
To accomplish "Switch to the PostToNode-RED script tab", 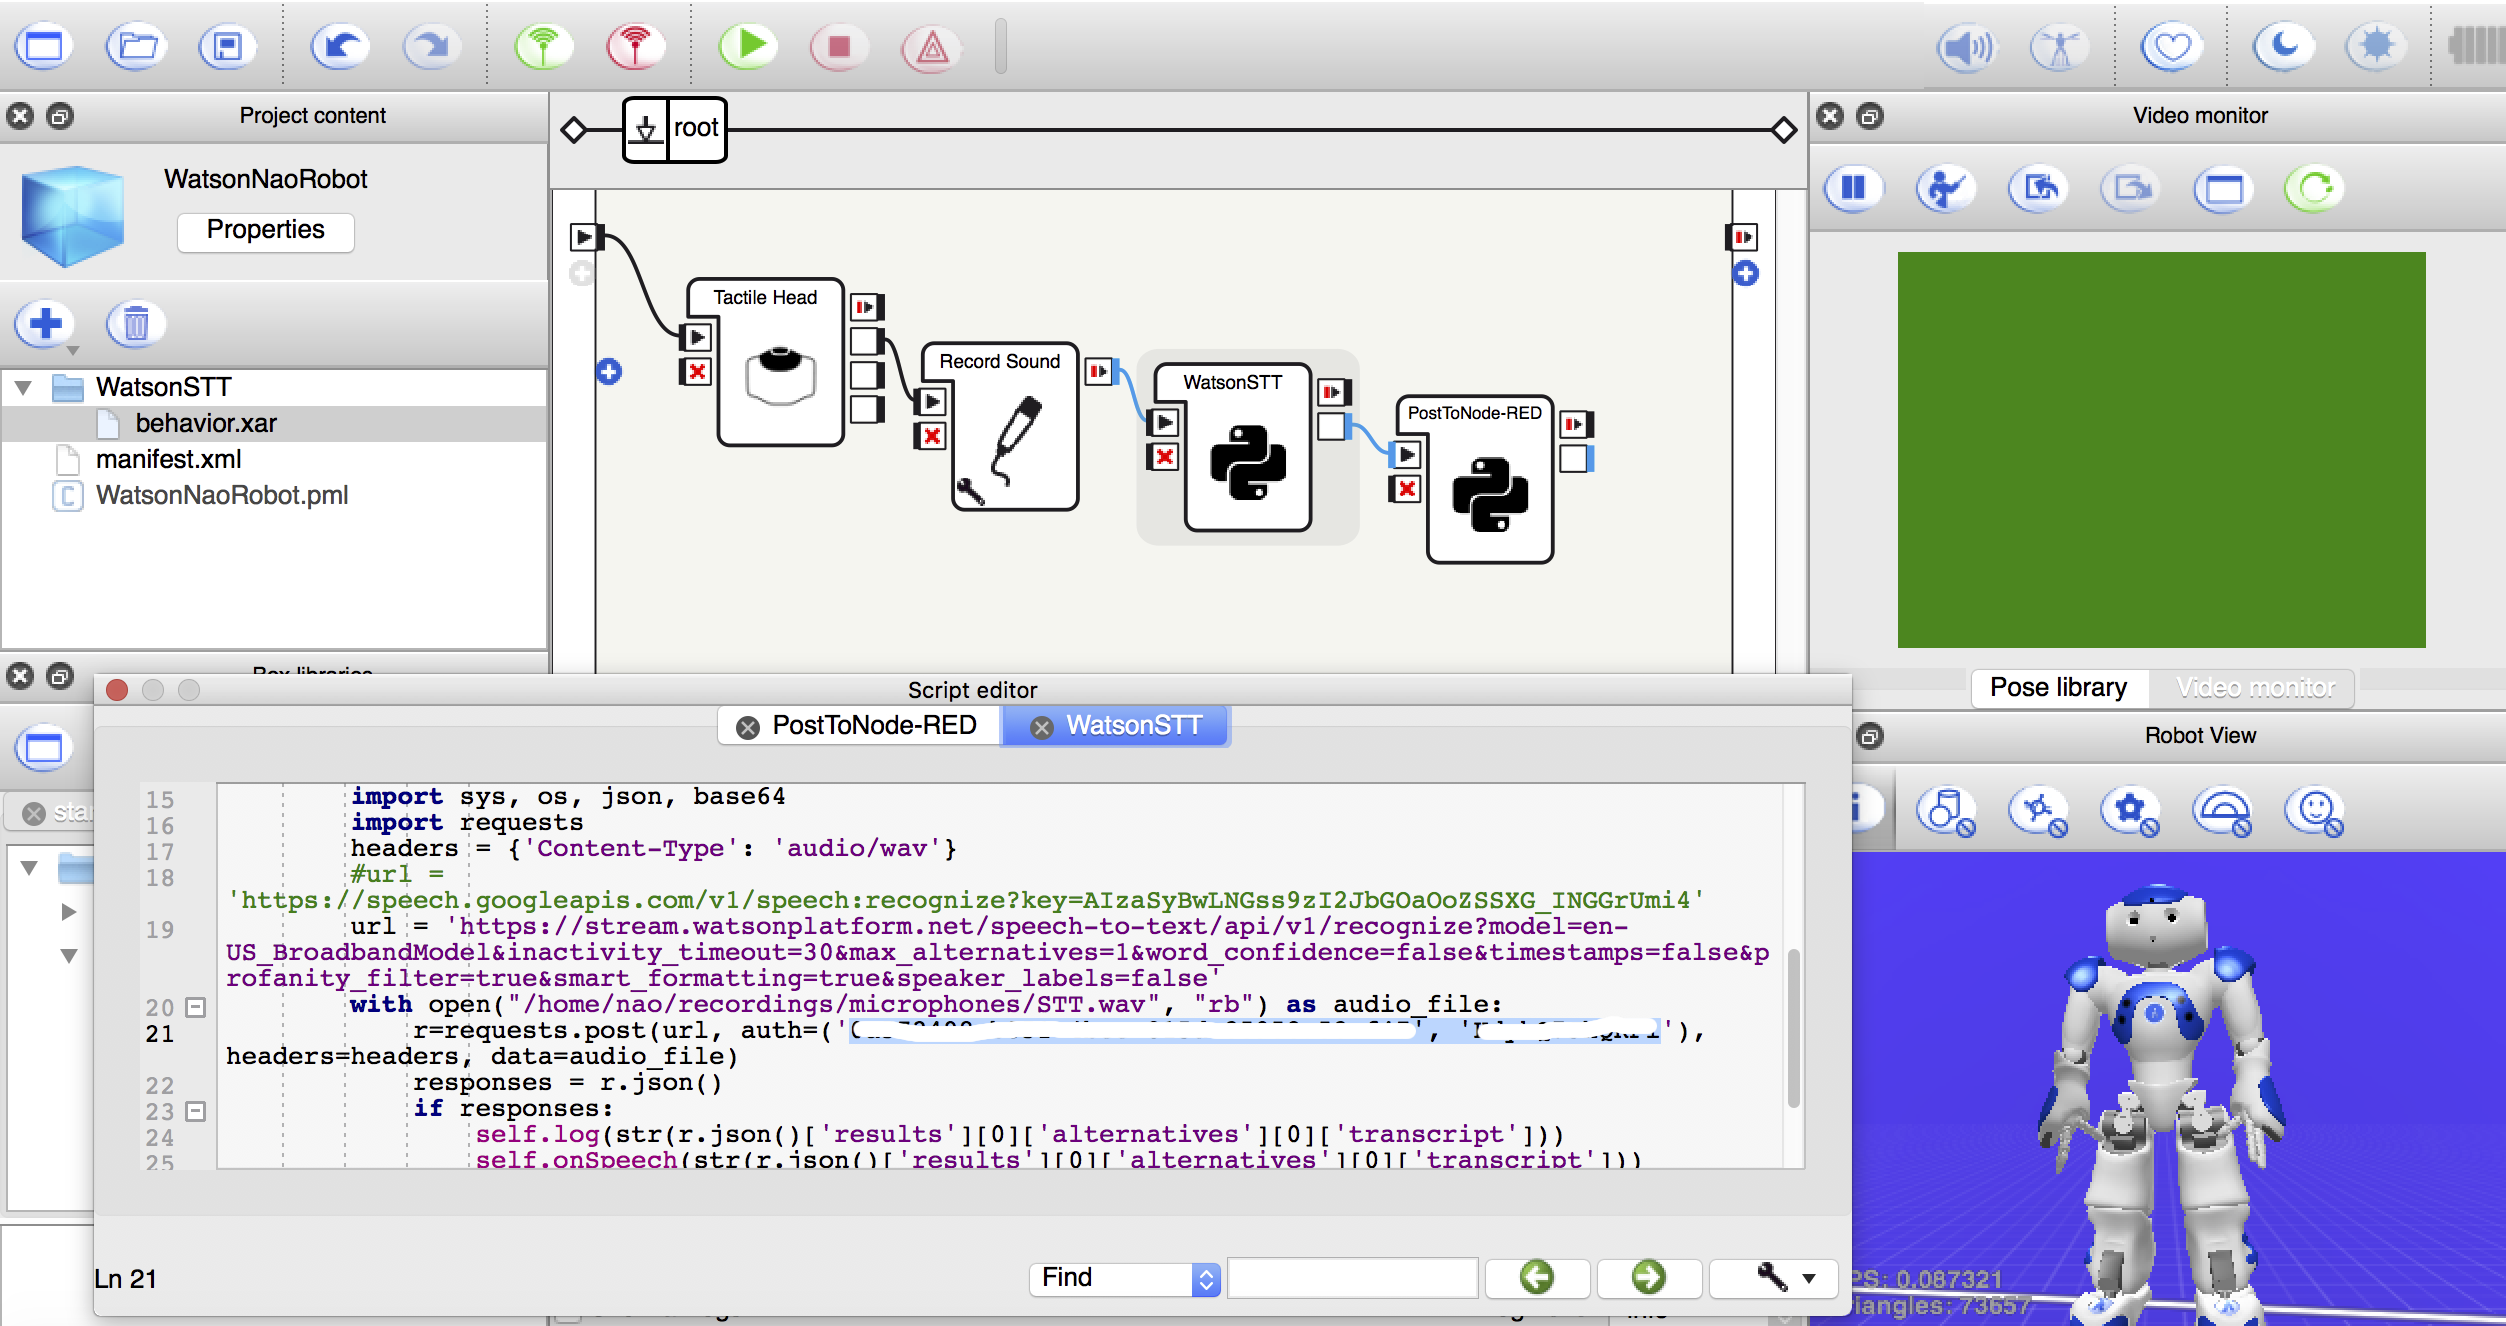I will (873, 725).
